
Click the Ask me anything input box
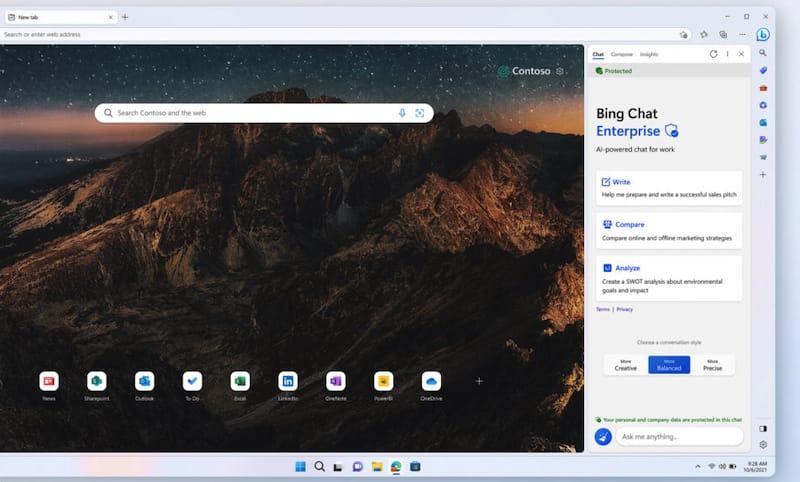click(679, 437)
